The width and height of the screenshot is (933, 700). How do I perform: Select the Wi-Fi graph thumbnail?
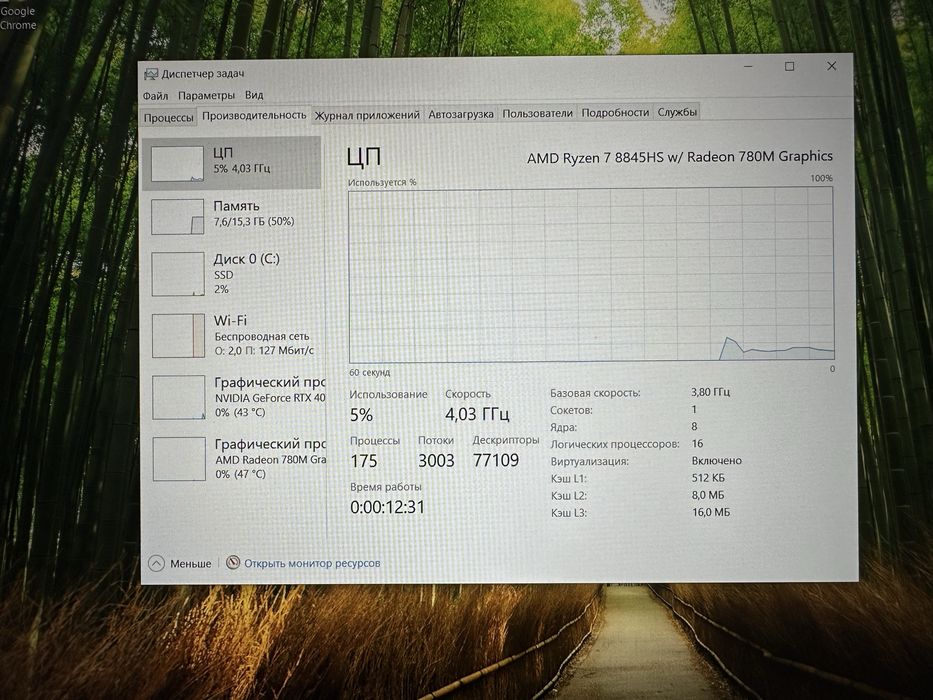[179, 336]
